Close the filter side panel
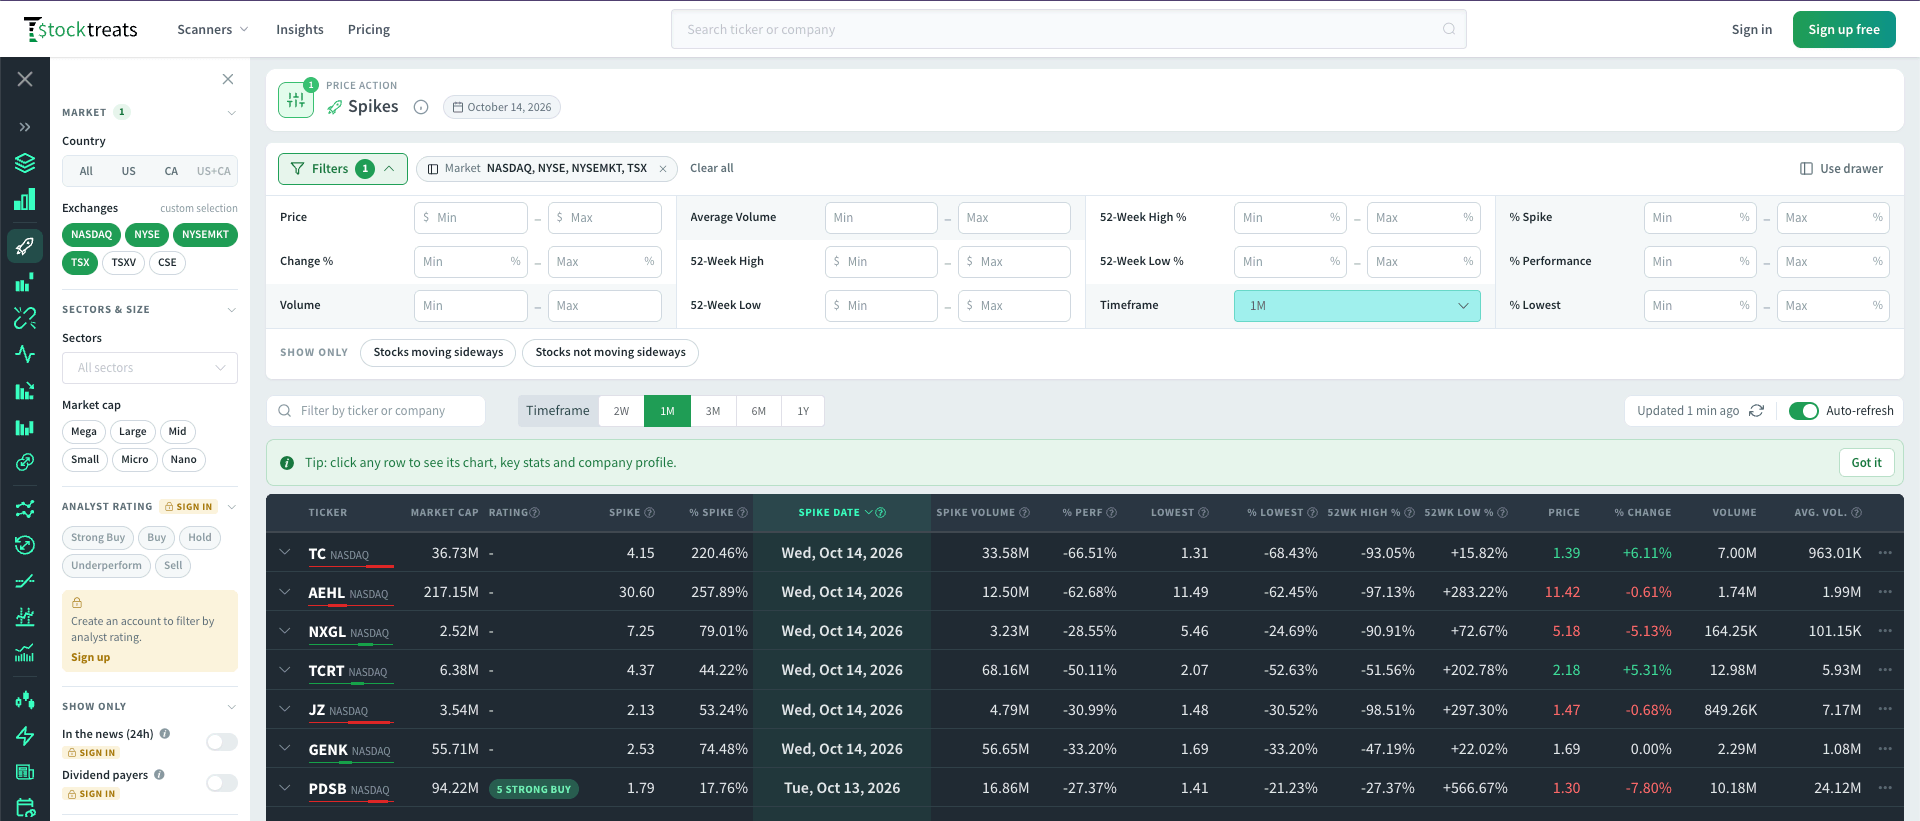 (228, 79)
